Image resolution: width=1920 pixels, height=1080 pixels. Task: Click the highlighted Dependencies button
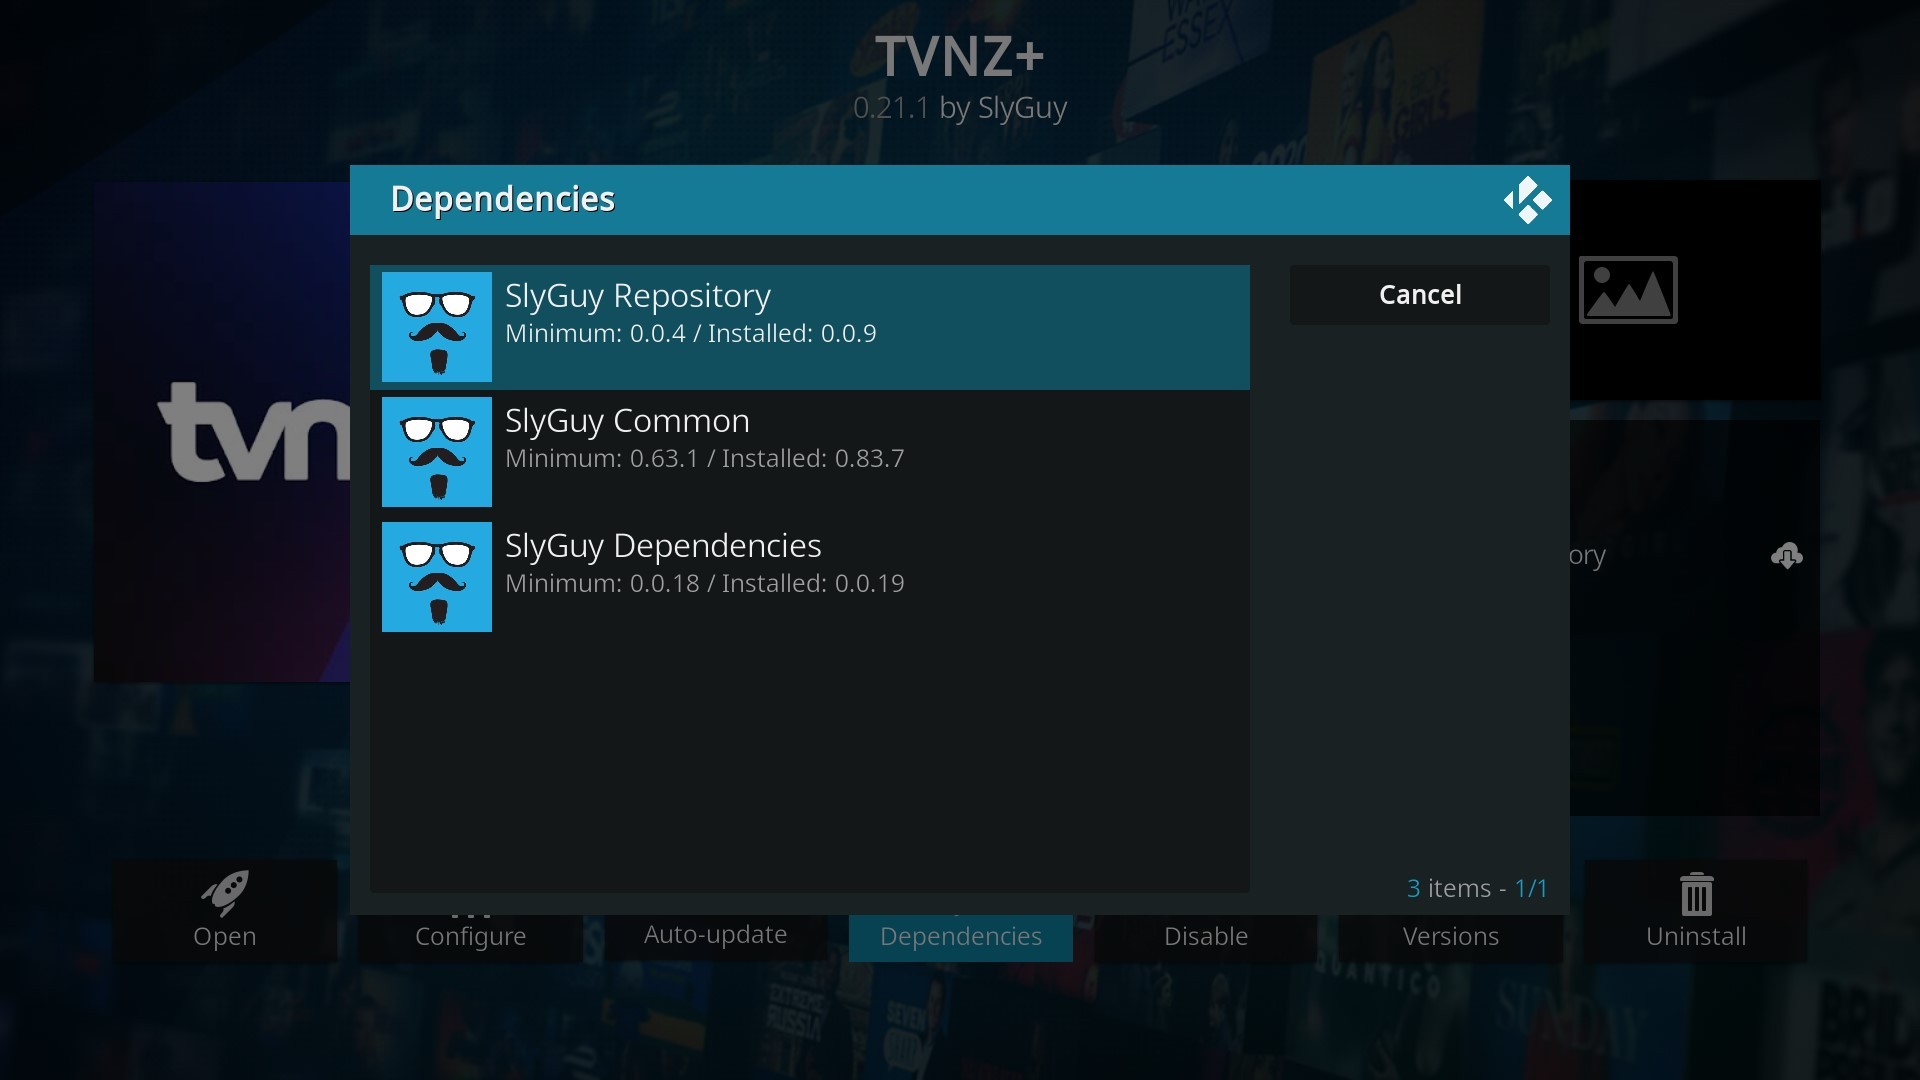pos(960,938)
